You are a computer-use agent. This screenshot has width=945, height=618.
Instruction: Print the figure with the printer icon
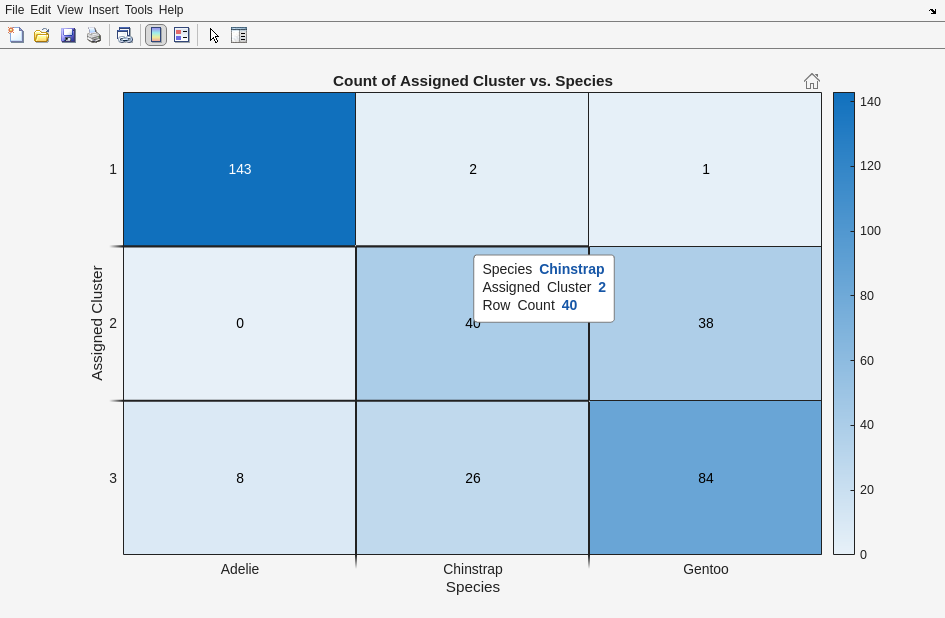coord(94,35)
